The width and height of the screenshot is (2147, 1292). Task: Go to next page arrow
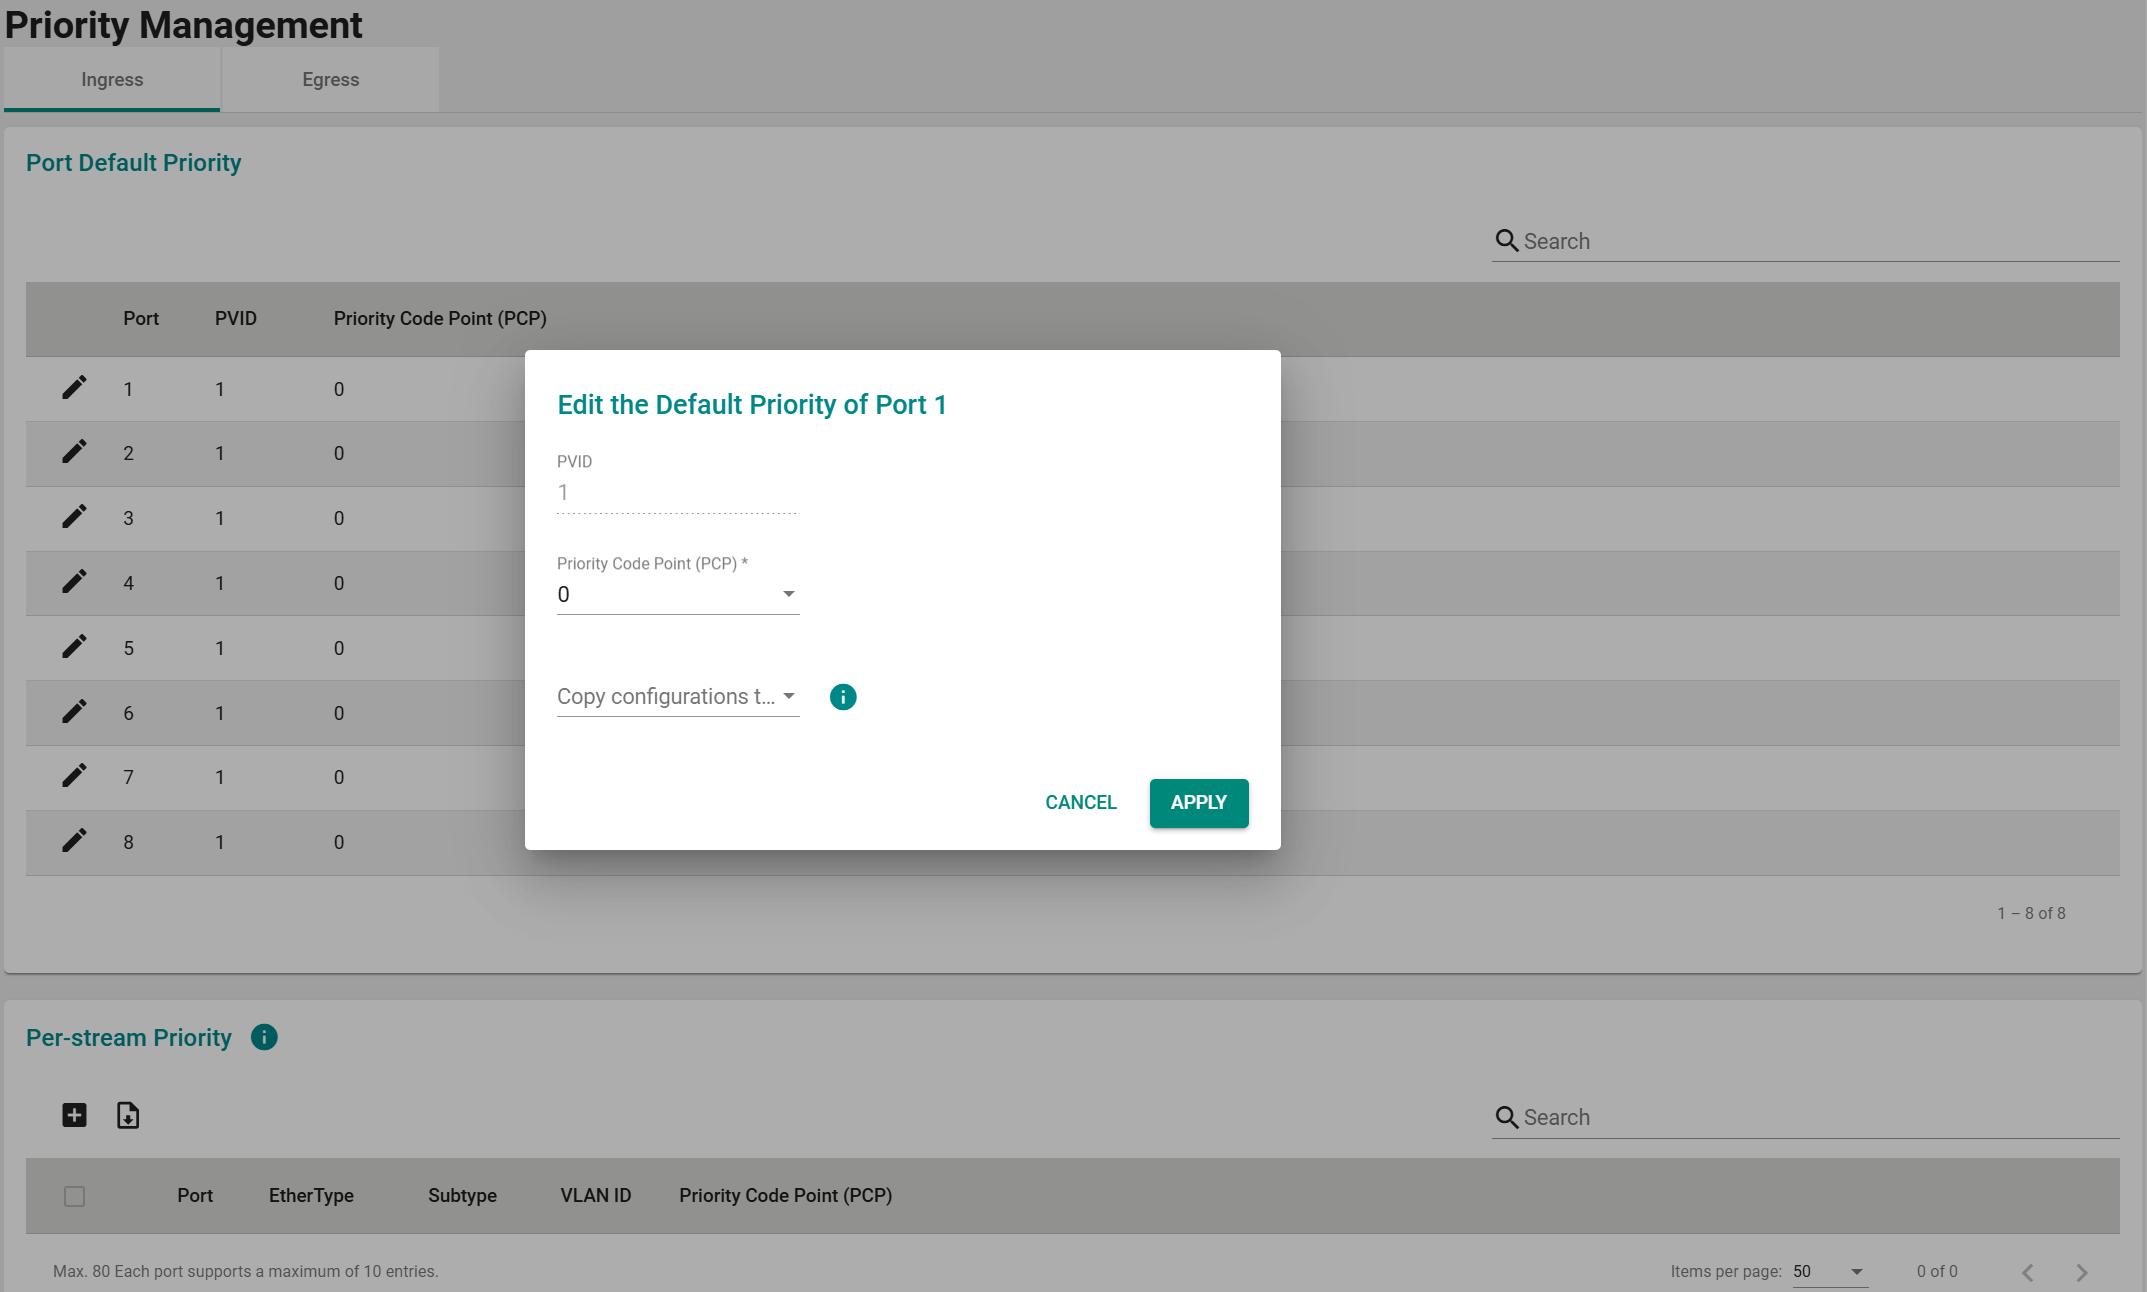(2081, 1272)
